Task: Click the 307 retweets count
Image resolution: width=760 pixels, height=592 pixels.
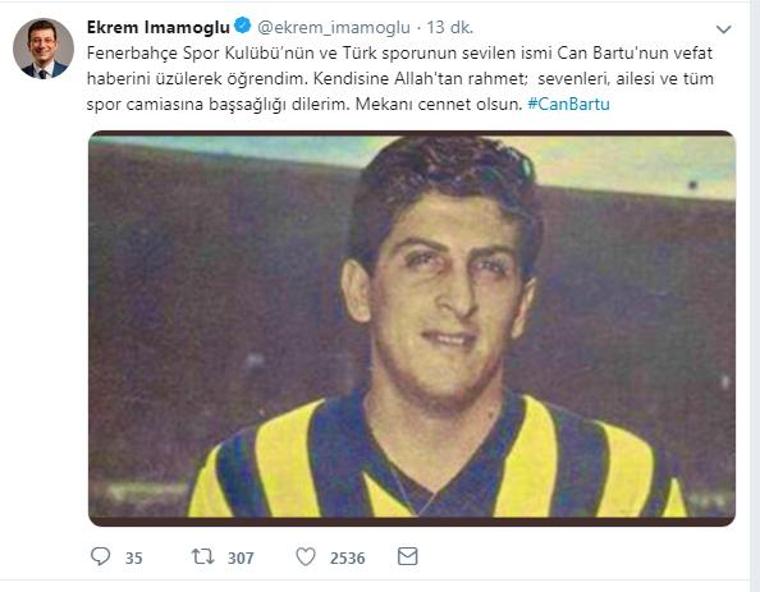Action: (x=241, y=558)
